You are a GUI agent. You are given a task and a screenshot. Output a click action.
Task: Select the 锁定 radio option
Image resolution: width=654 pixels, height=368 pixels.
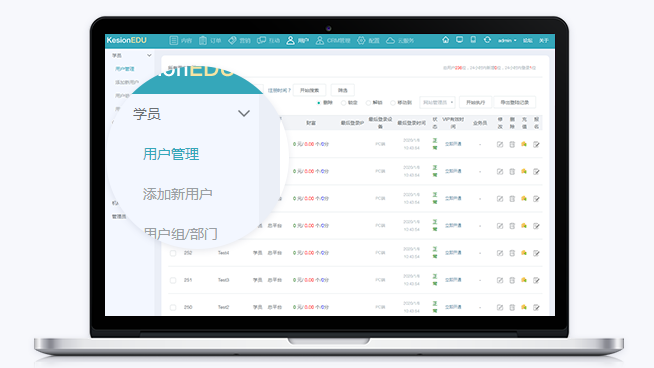pos(349,103)
